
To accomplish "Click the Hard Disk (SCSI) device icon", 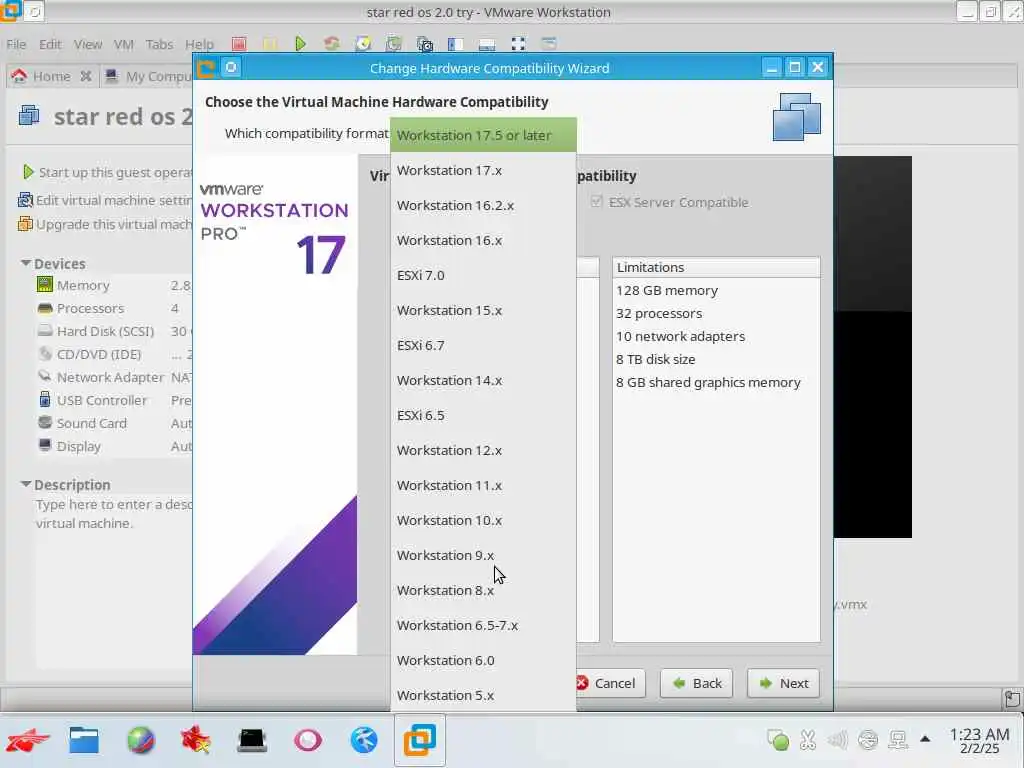I will pyautogui.click(x=44, y=330).
